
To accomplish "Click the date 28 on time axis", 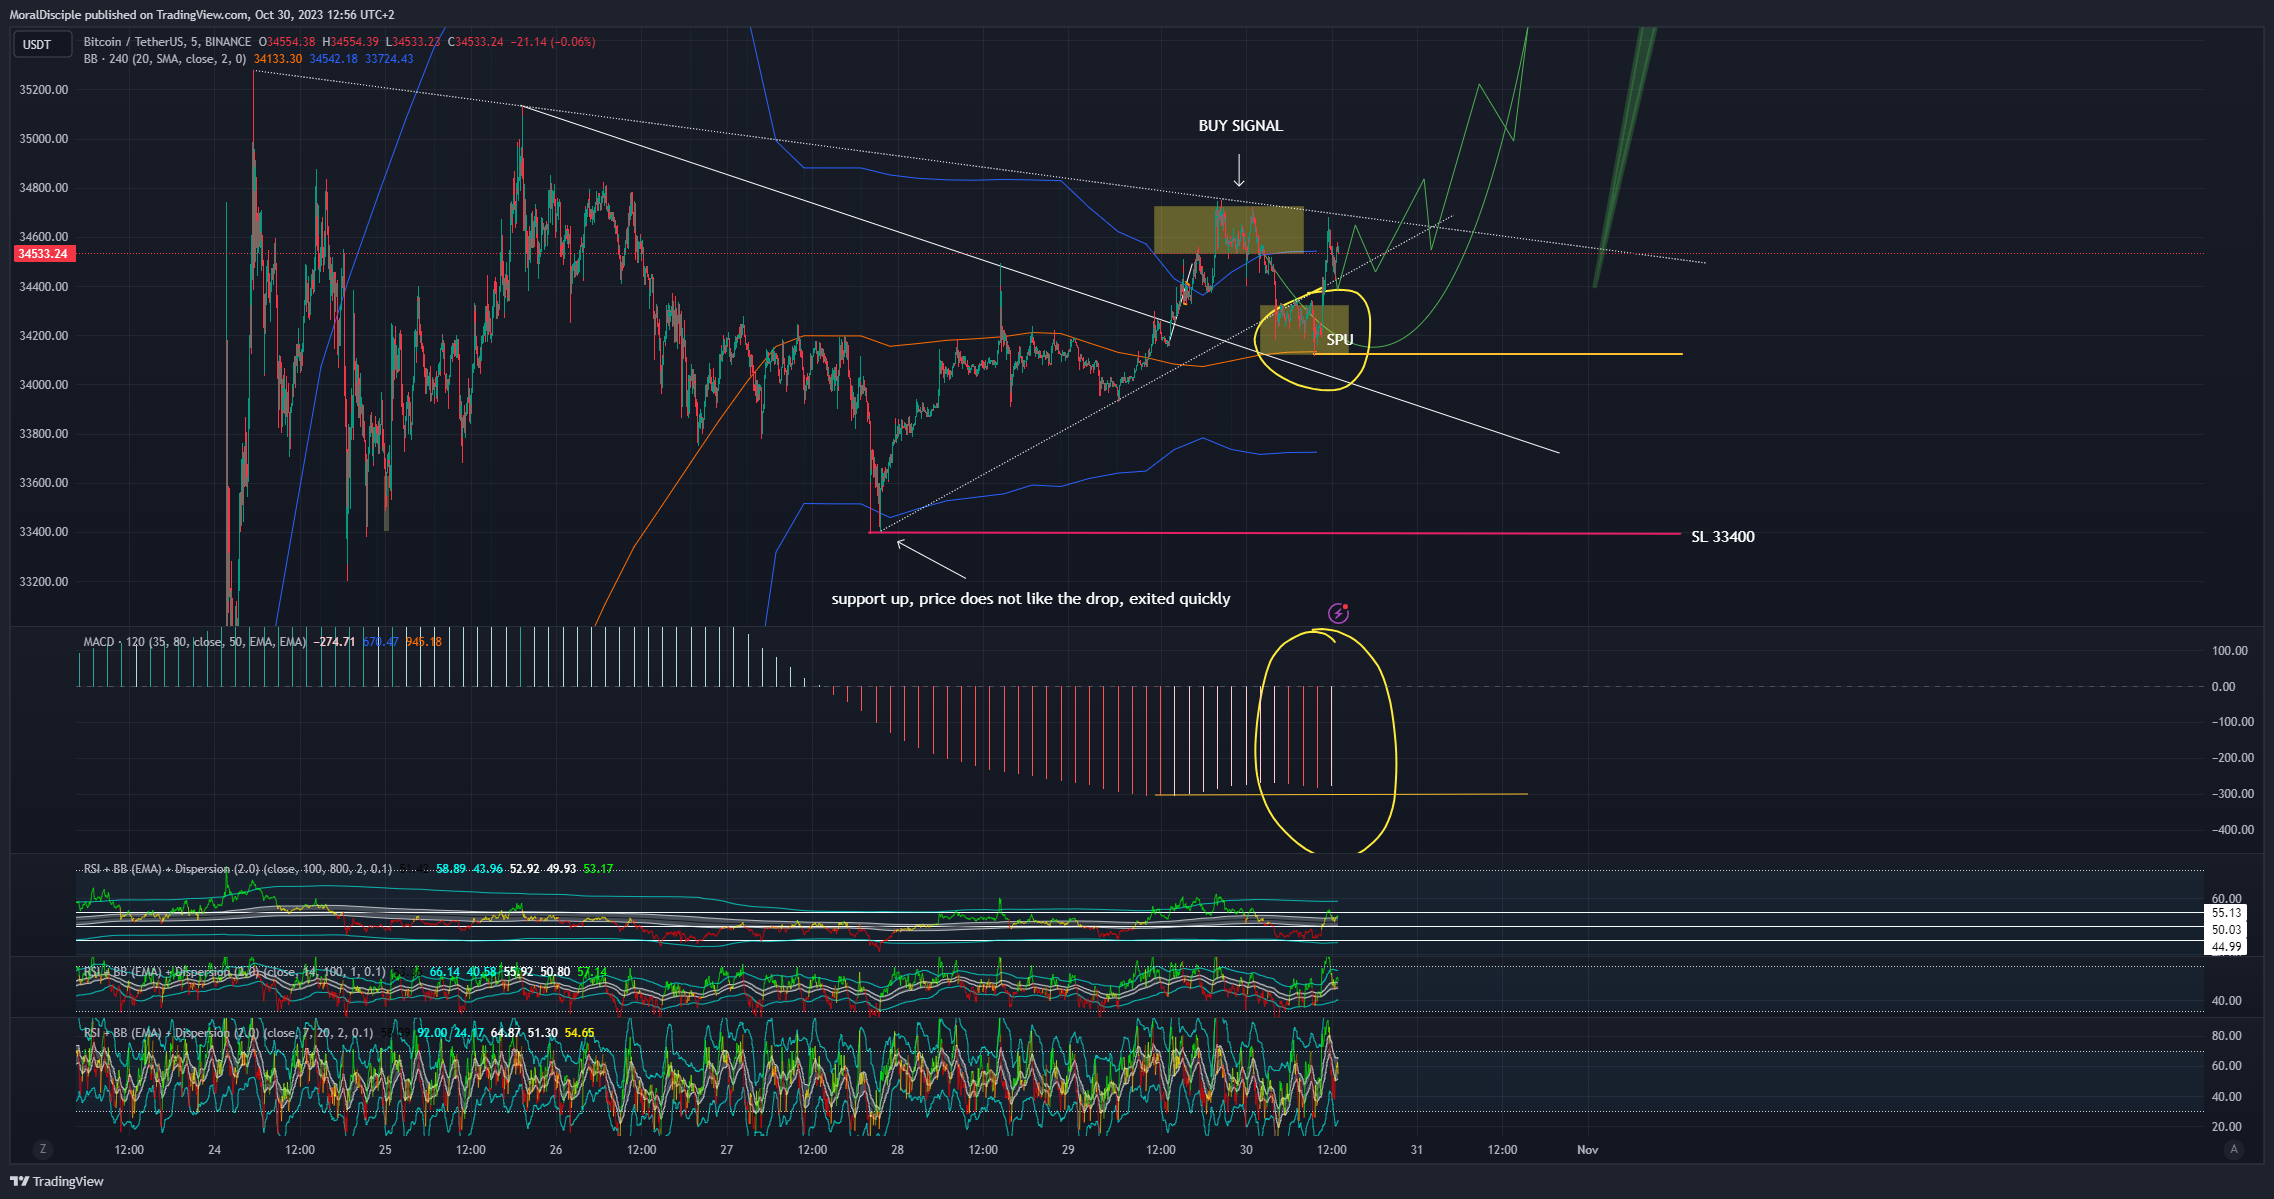I will click(898, 1150).
